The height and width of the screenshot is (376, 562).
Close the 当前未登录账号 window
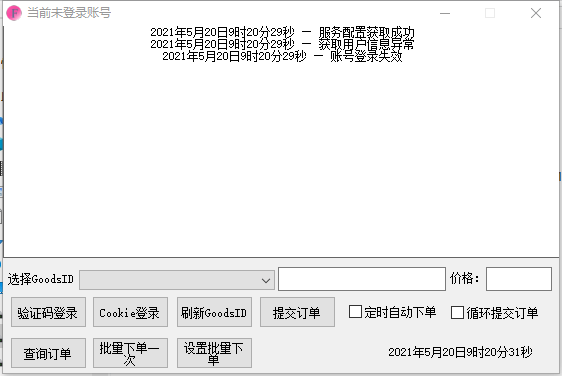click(x=536, y=13)
